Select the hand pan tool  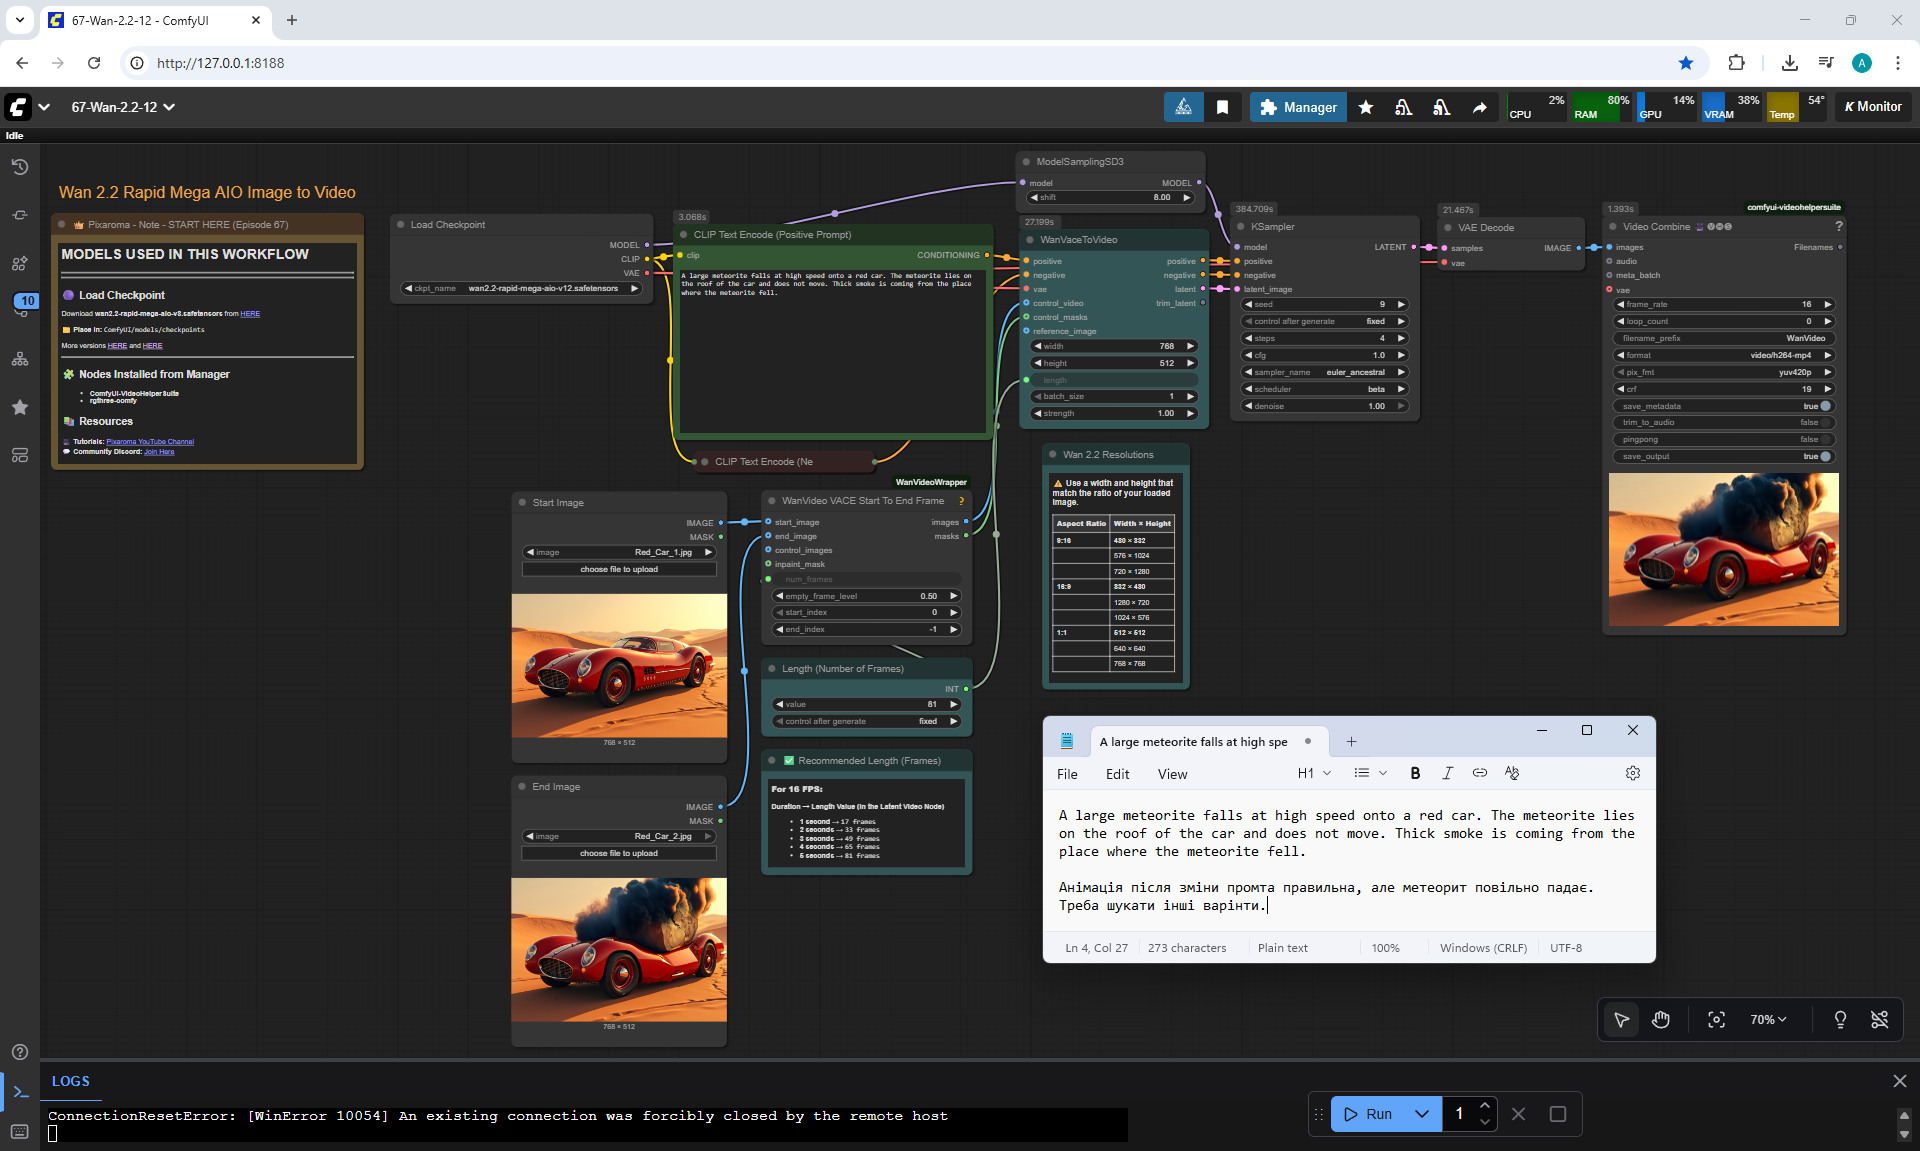coord(1661,1019)
